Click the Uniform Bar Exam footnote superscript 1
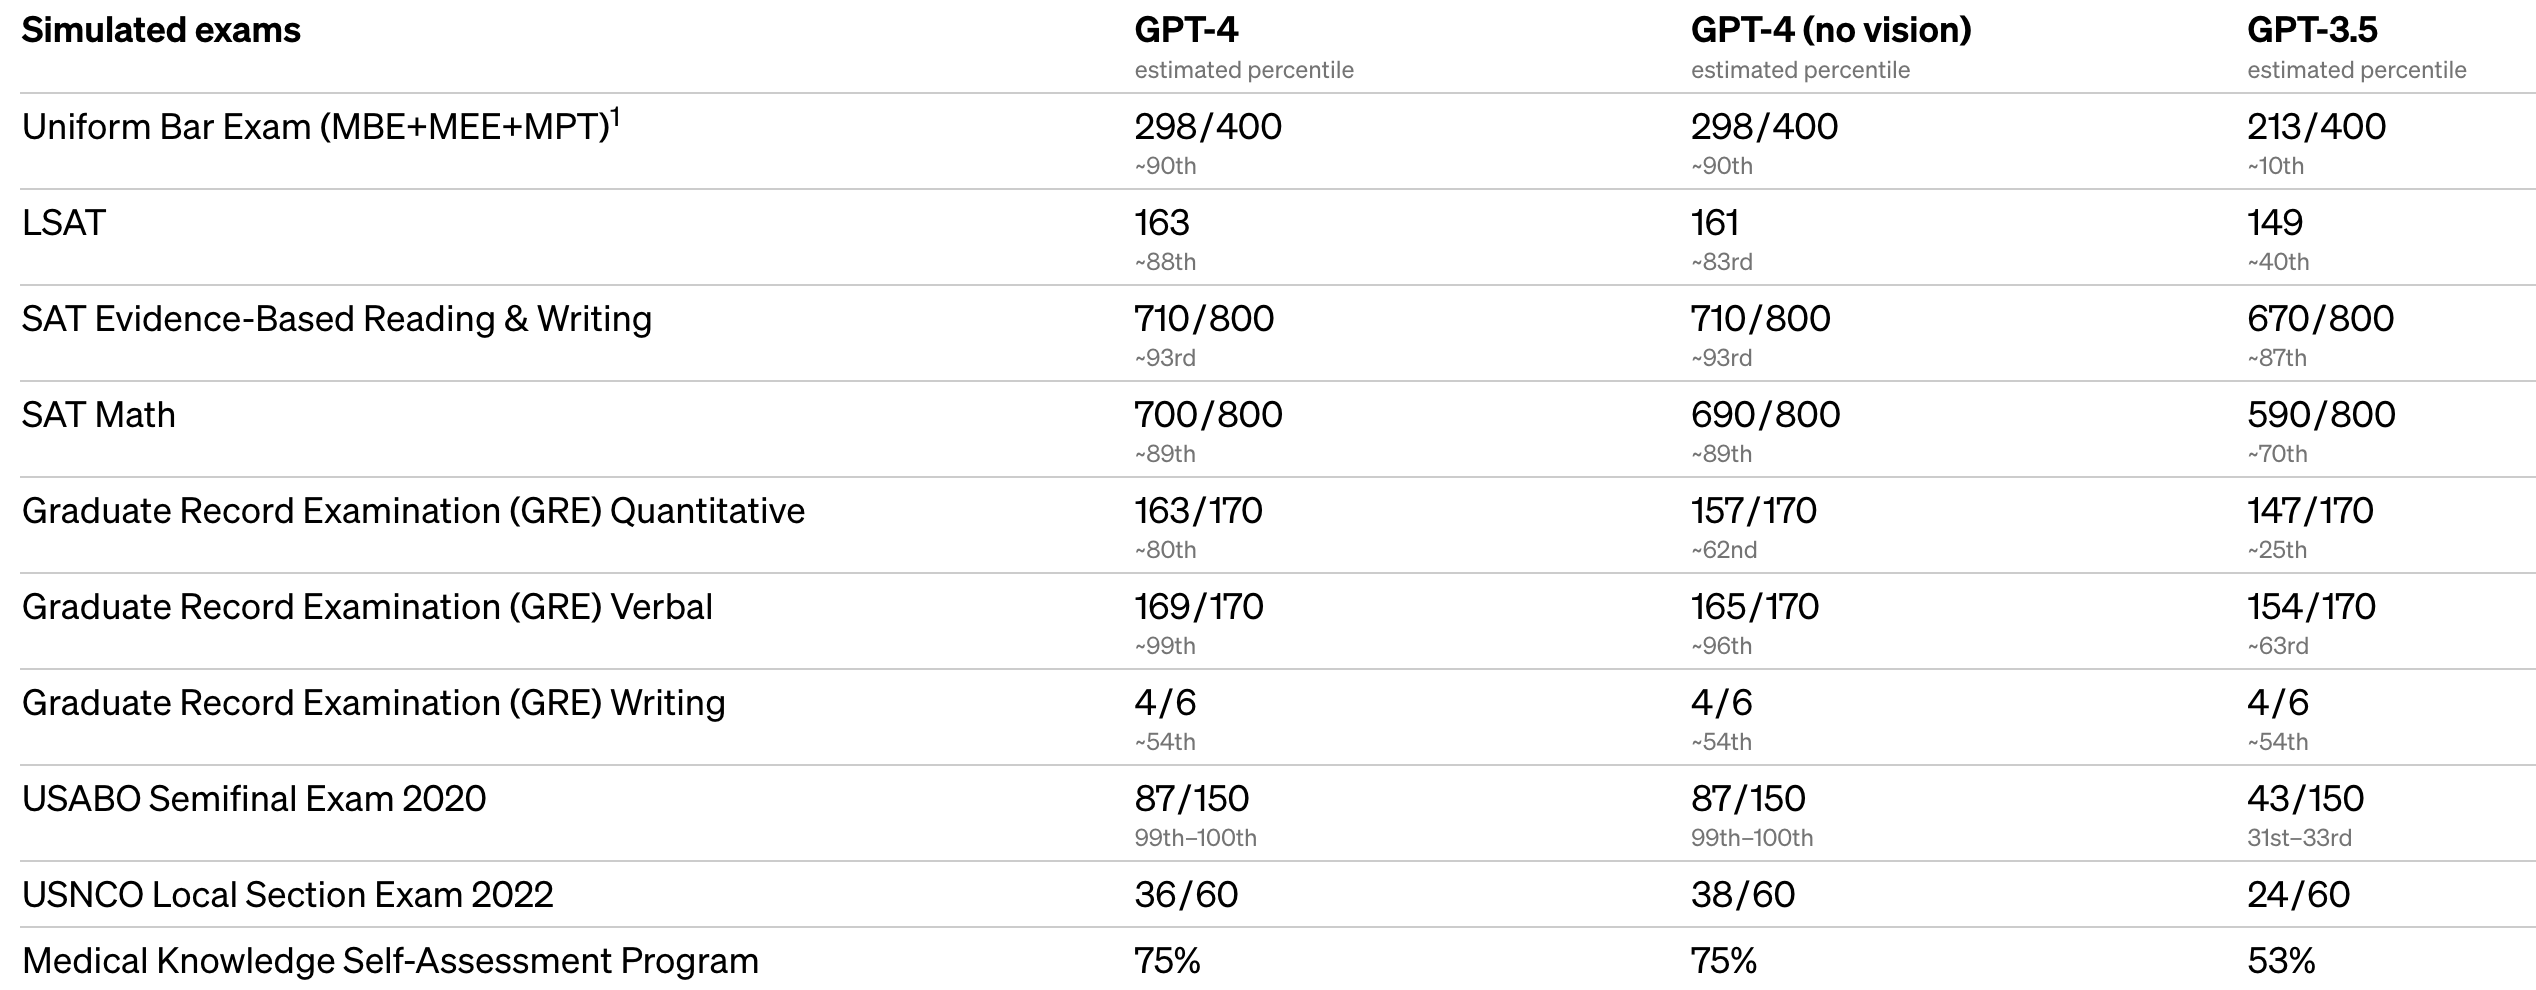The width and height of the screenshot is (2536, 990). pos(616,117)
